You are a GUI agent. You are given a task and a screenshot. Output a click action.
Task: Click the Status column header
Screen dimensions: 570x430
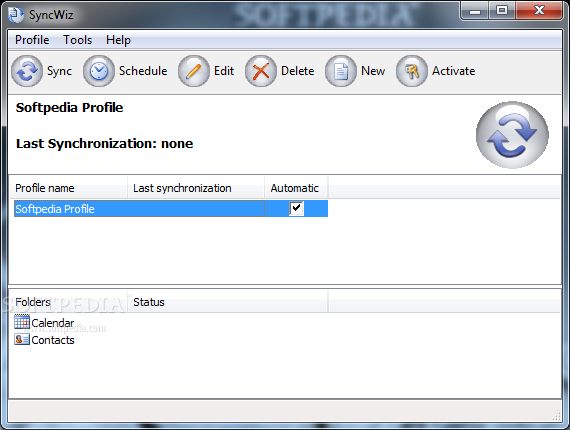point(228,302)
